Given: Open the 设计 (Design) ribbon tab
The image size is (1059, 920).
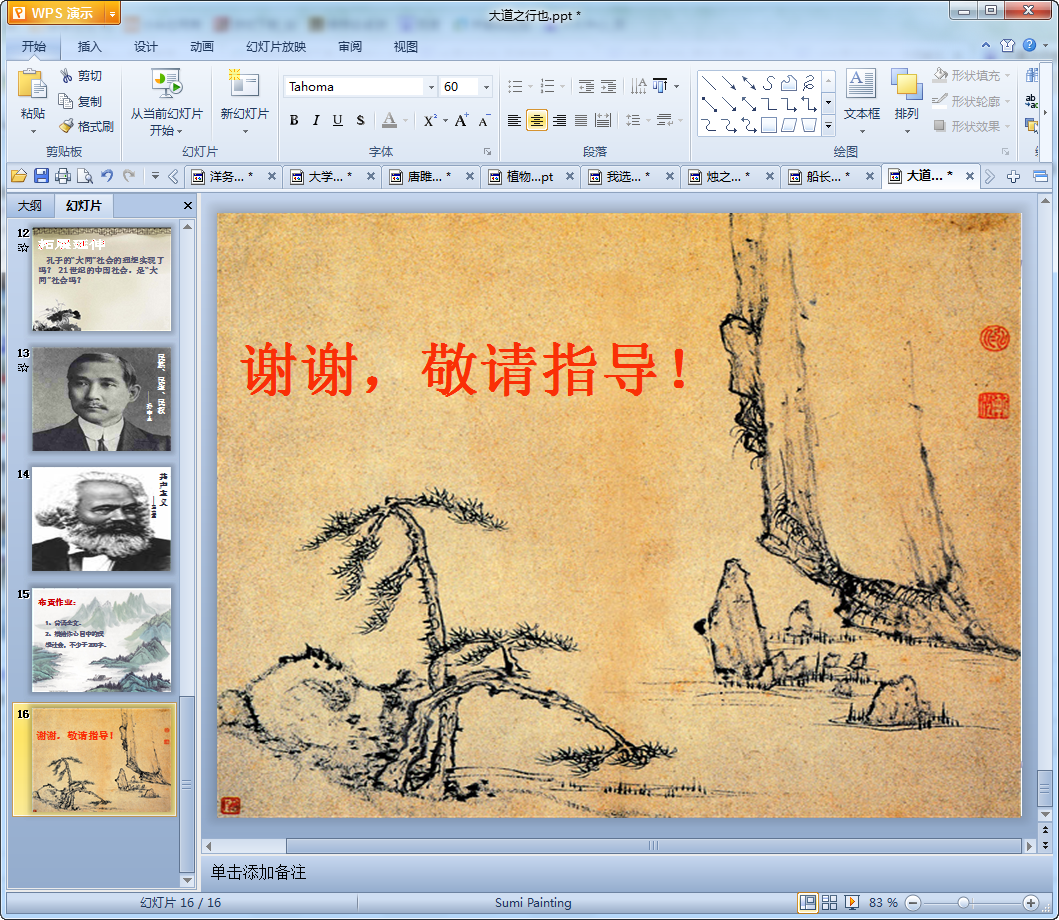Looking at the screenshot, I should pyautogui.click(x=145, y=47).
